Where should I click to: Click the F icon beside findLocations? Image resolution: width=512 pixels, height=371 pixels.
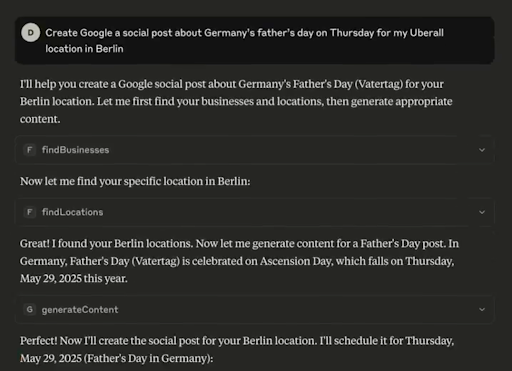pyautogui.click(x=30, y=212)
